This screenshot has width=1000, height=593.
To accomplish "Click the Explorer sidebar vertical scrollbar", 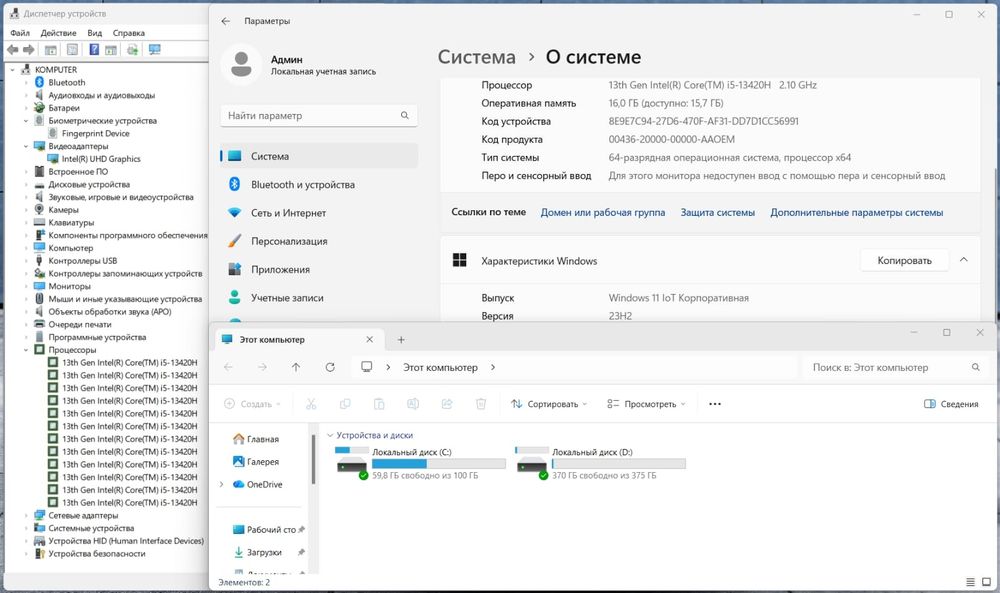I will [313, 459].
